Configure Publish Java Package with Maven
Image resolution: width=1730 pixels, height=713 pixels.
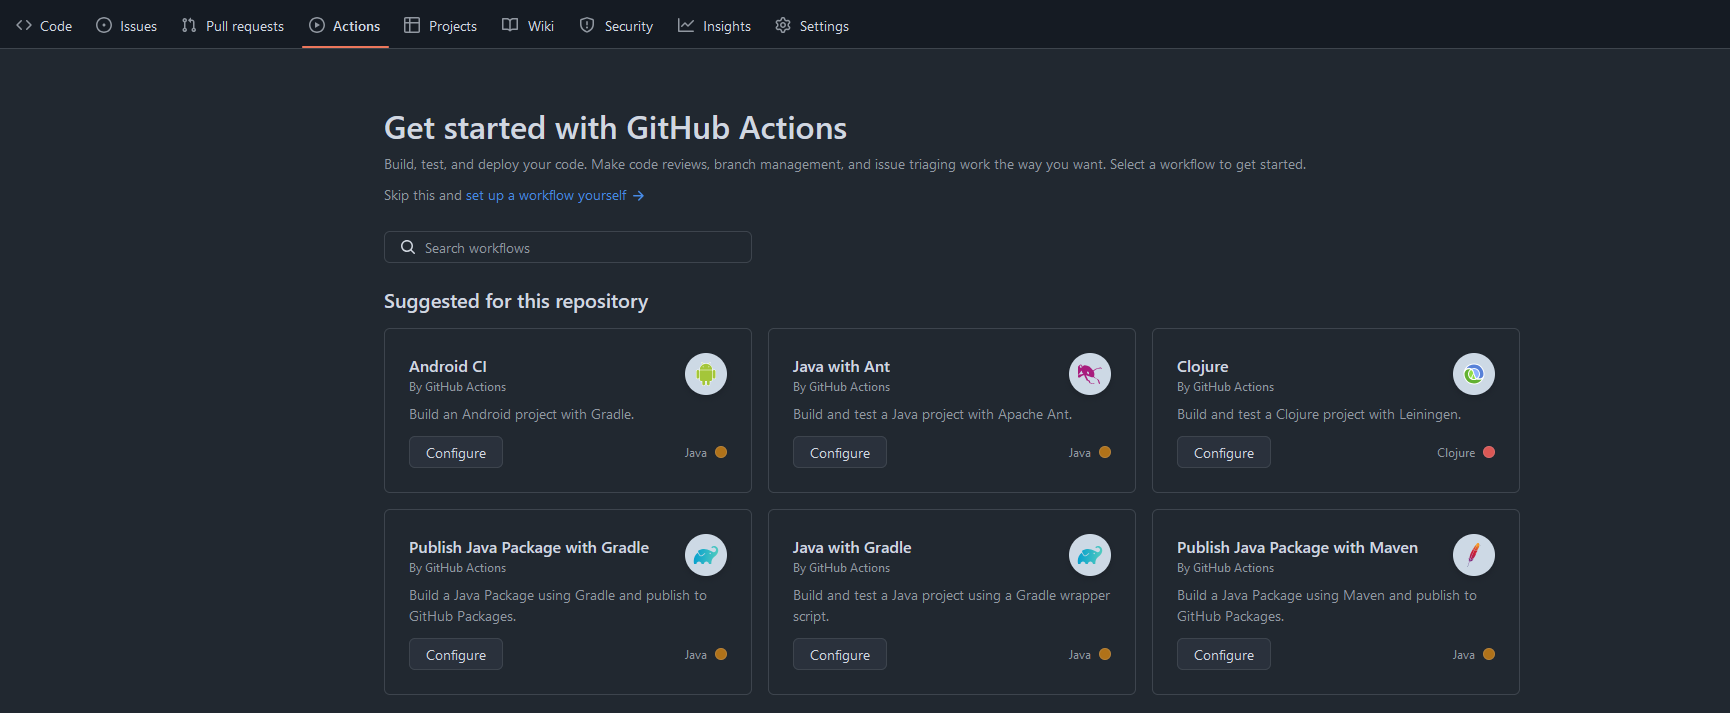(x=1224, y=655)
